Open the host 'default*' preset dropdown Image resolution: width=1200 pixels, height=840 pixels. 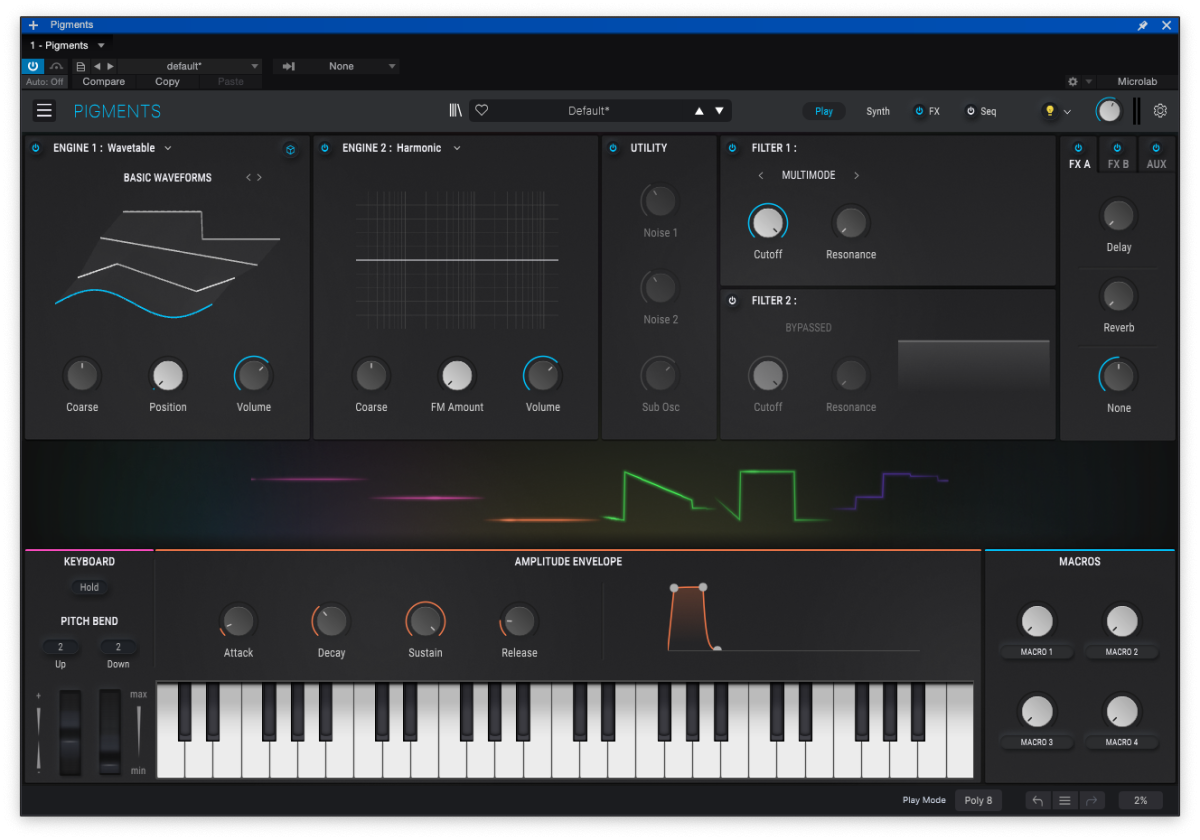point(190,66)
